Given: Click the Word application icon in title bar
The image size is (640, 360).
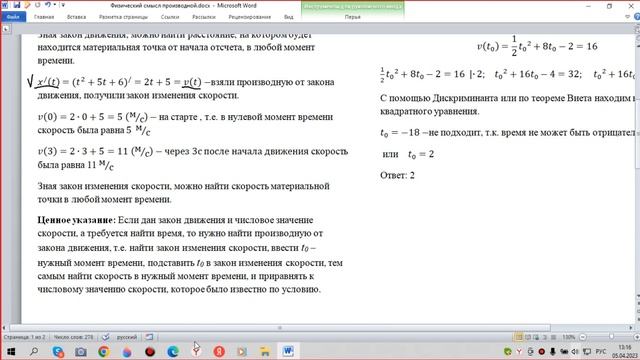Looking at the screenshot, I should (5, 5).
